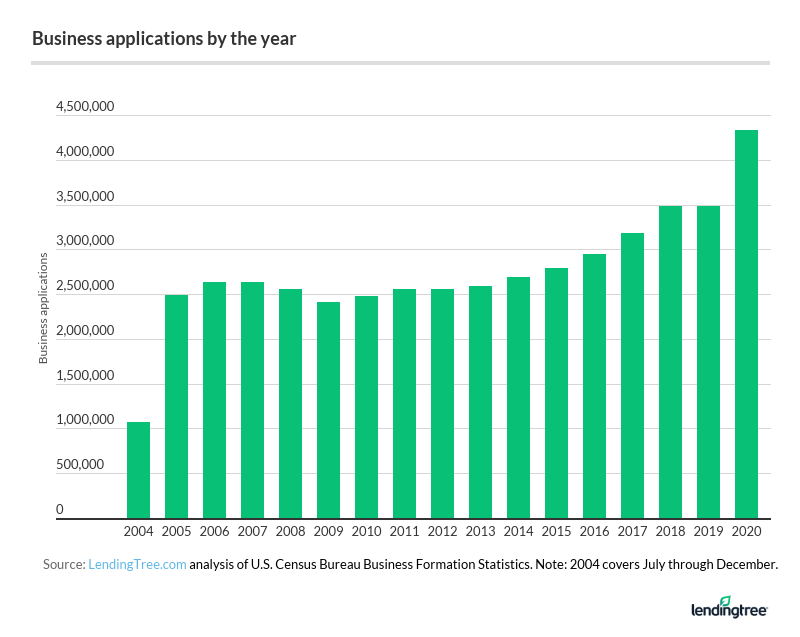This screenshot has width=800, height=637.
Task: Select the bar for year 2017
Action: point(632,376)
